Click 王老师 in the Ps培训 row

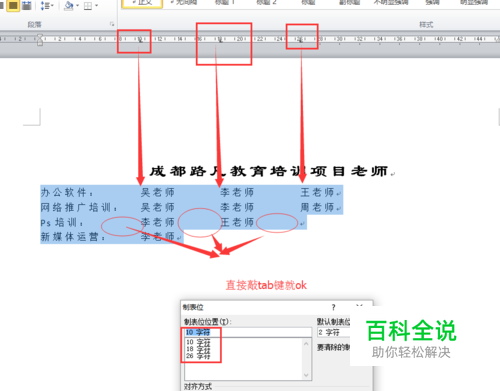pos(237,222)
